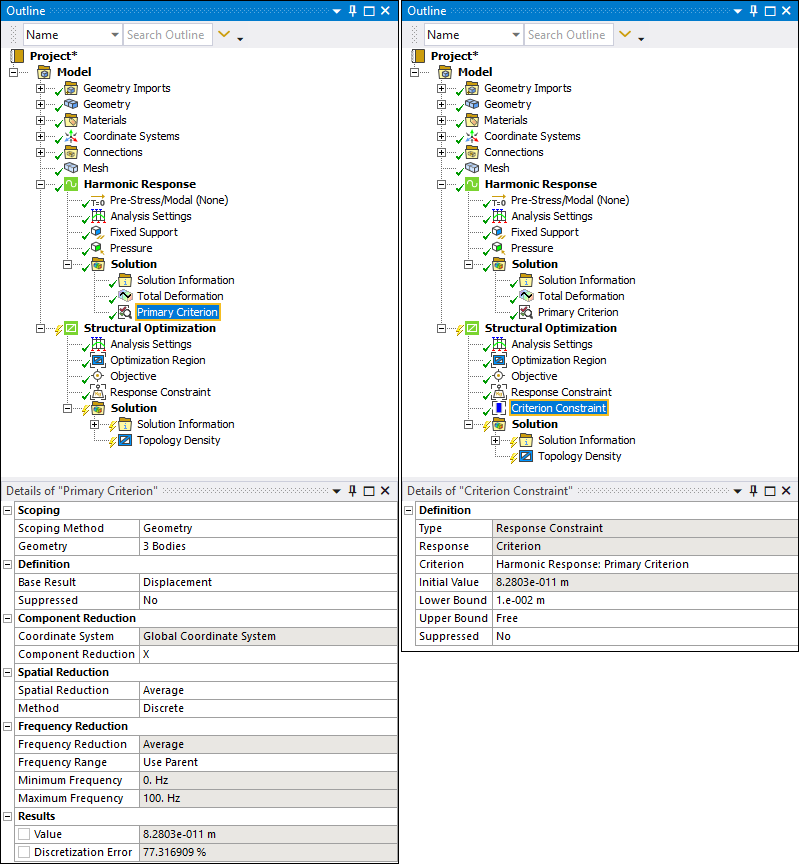This screenshot has height=864, width=799.
Task: Open the left Outline panel options arrow
Action: point(336,11)
